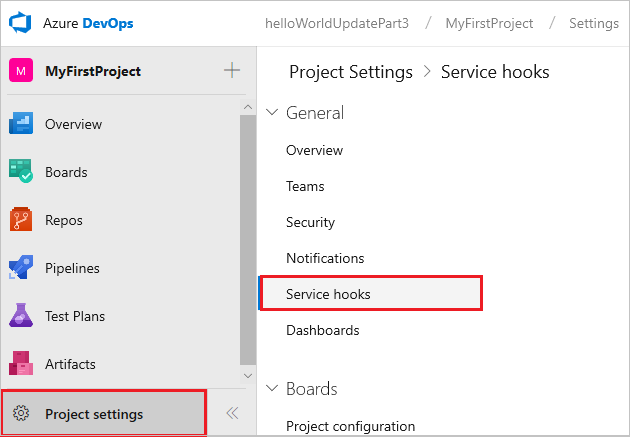Open the Test Plans flask icon
The image size is (630, 437).
coord(22,316)
